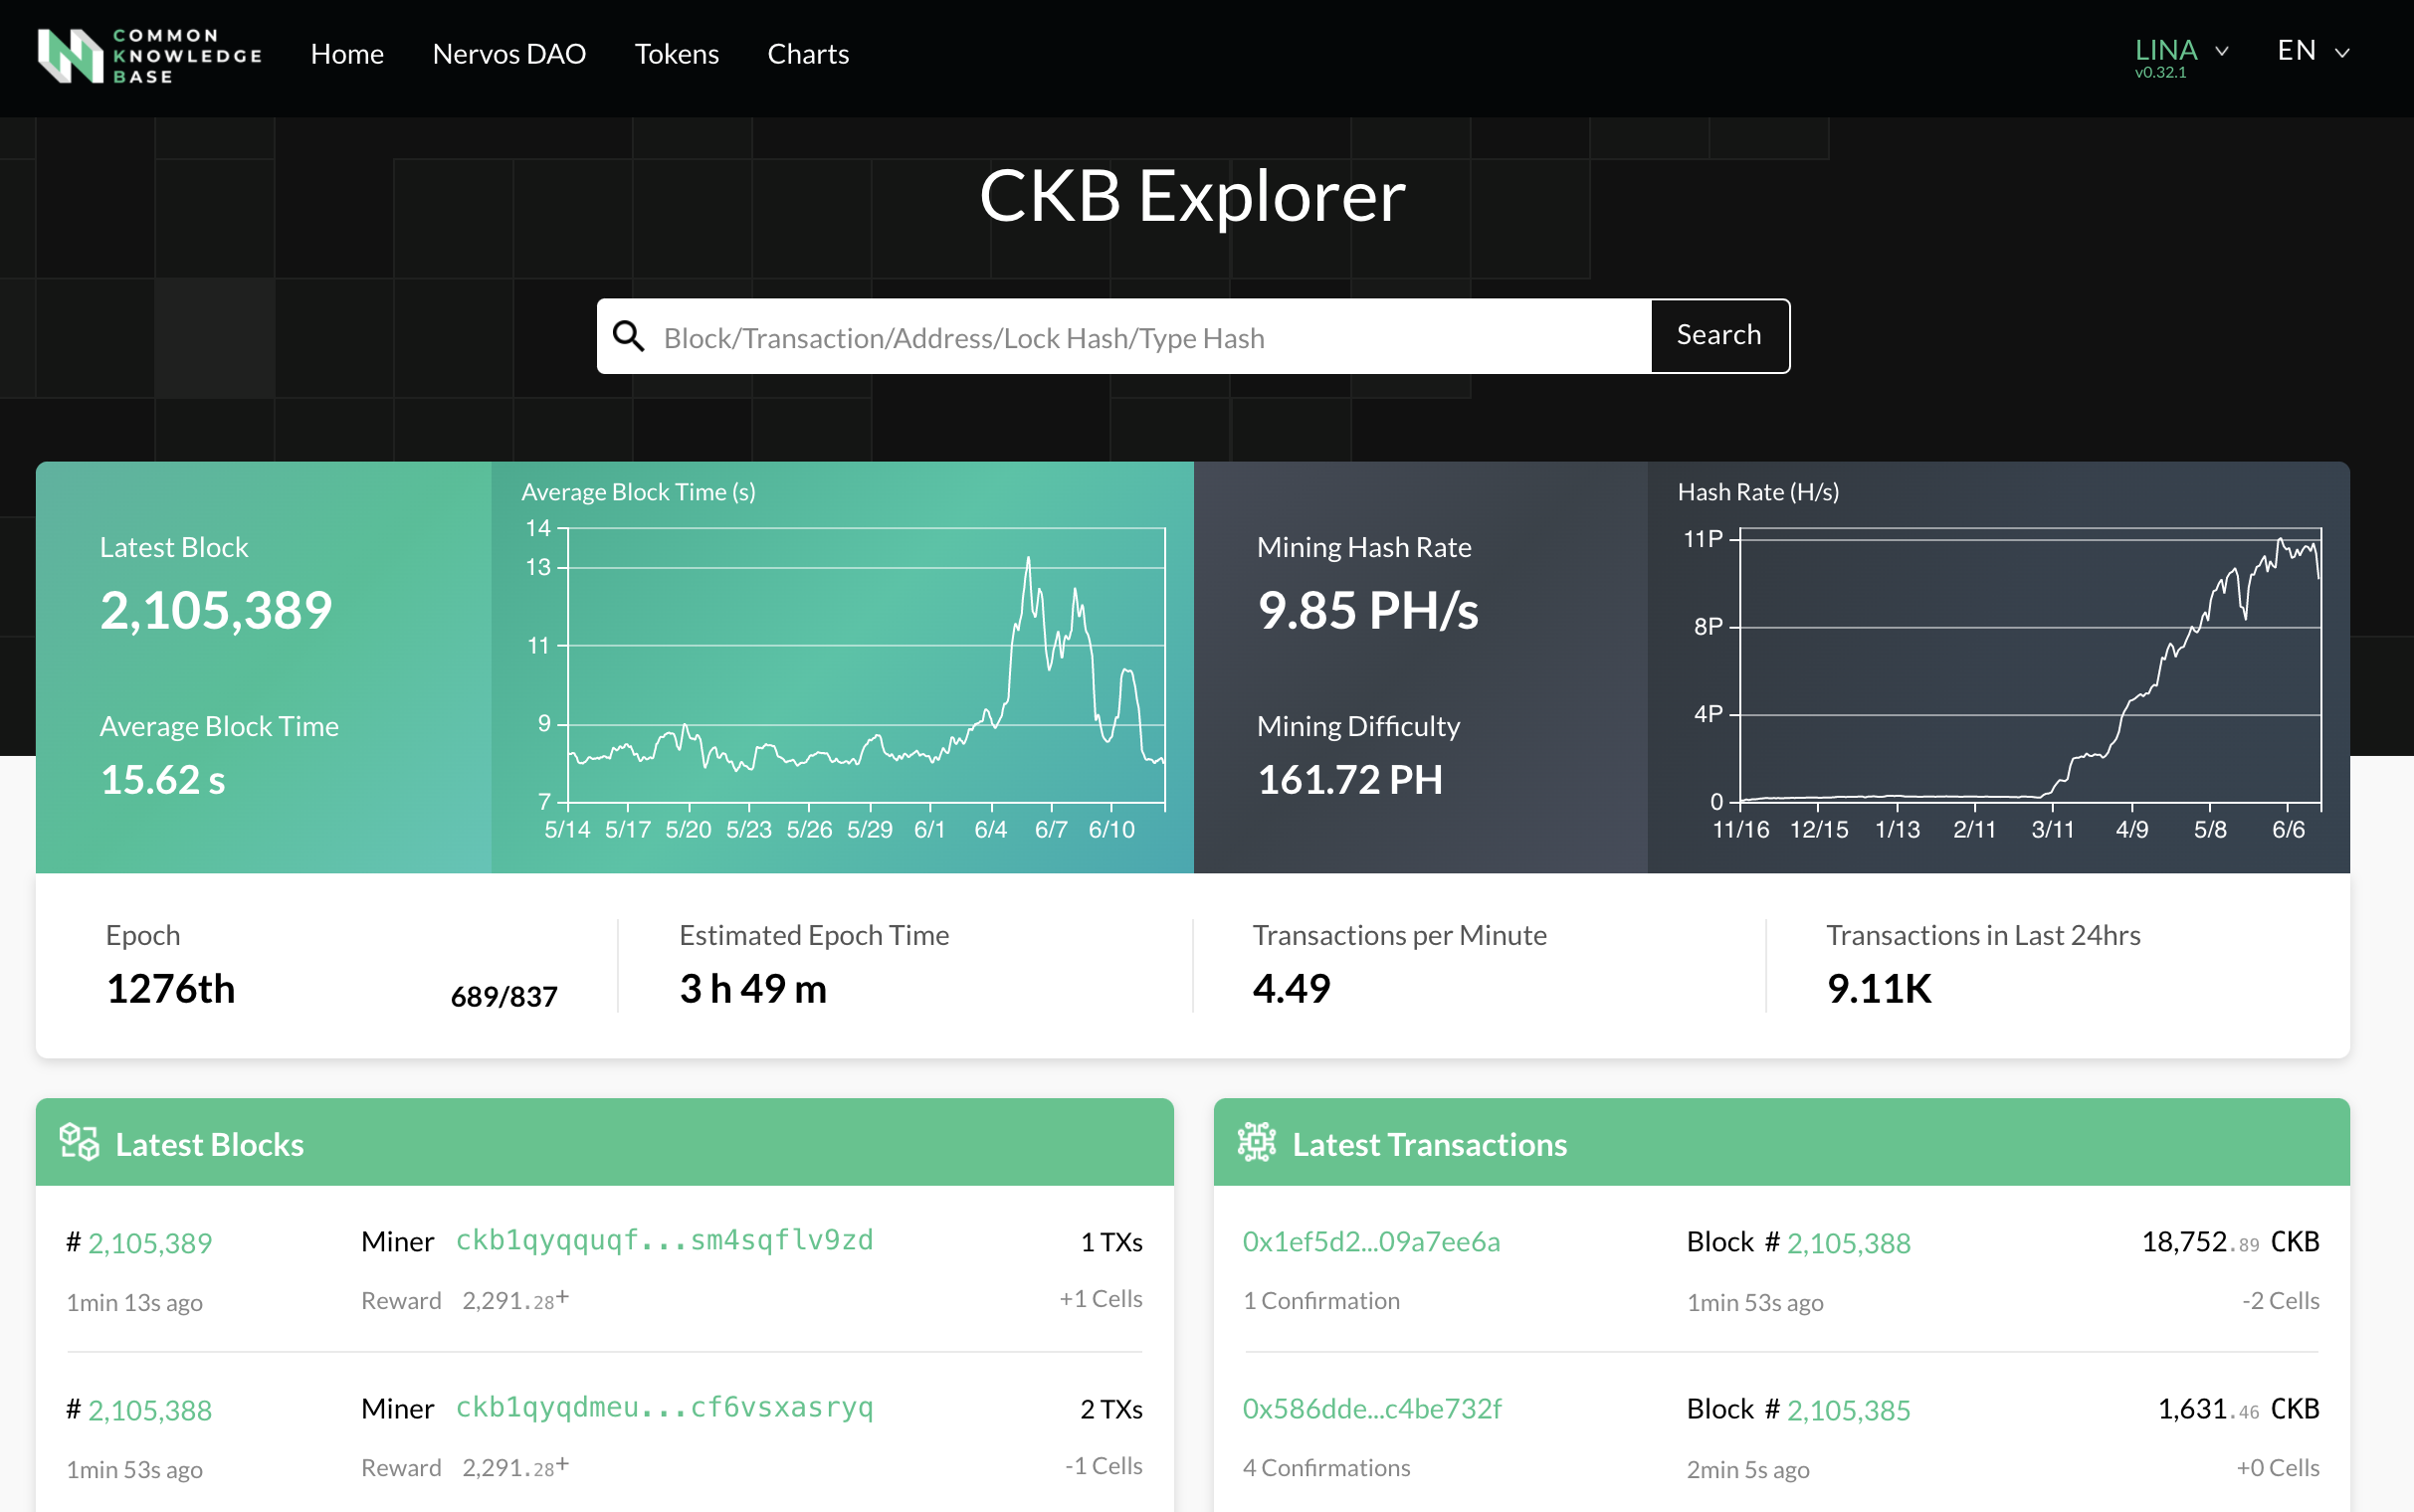This screenshot has width=2414, height=1512.
Task: Open the Nervos DAO page
Action: click(x=509, y=54)
